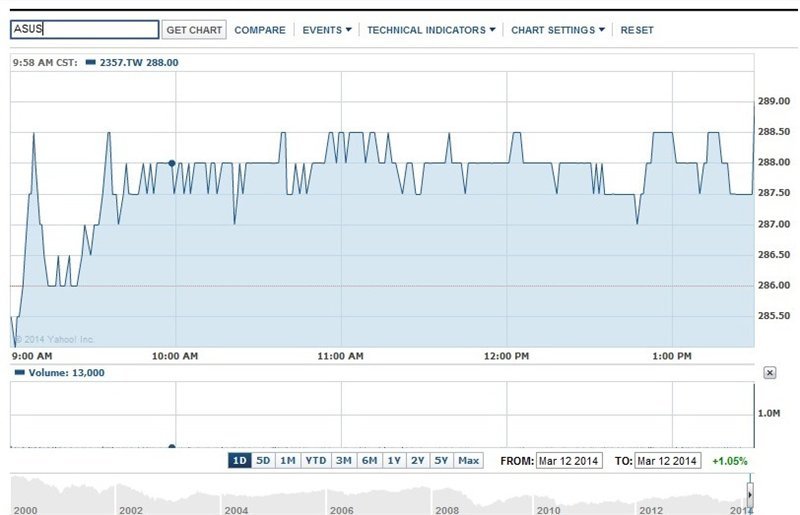Click the price data point marker at 288.00
The width and height of the screenshot is (800, 515).
pyautogui.click(x=172, y=163)
